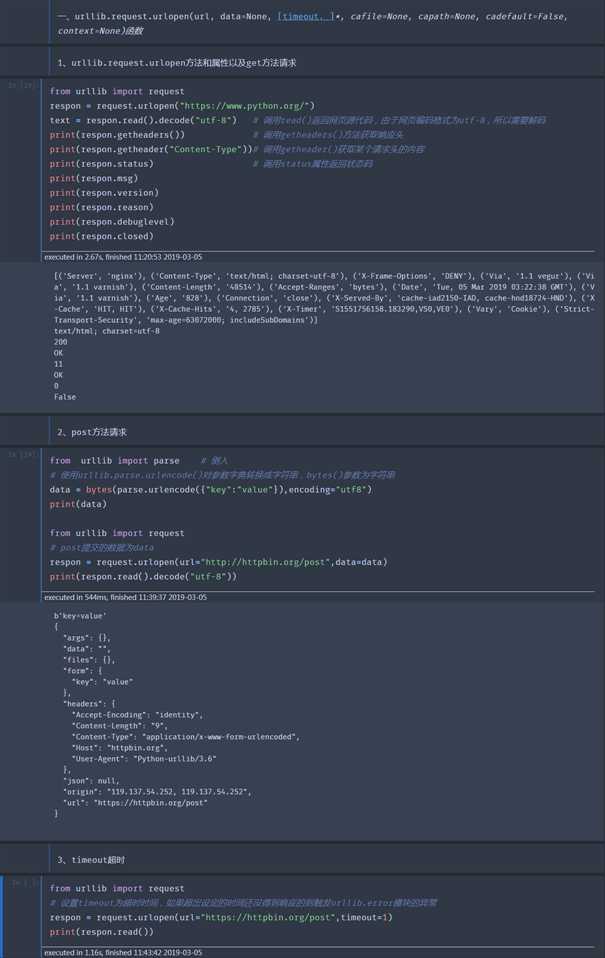The width and height of the screenshot is (605, 958).
Task: Click the response headers output text
Action: pyautogui.click(x=320, y=297)
